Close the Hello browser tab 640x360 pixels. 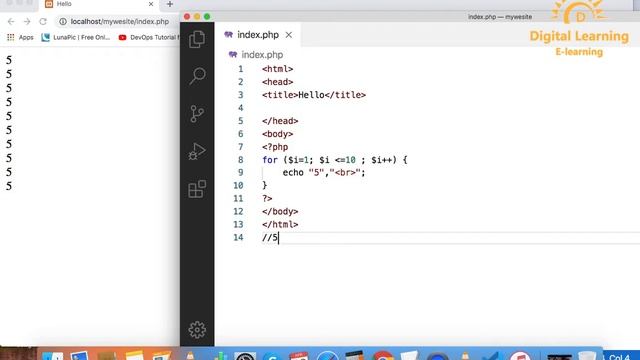151,4
